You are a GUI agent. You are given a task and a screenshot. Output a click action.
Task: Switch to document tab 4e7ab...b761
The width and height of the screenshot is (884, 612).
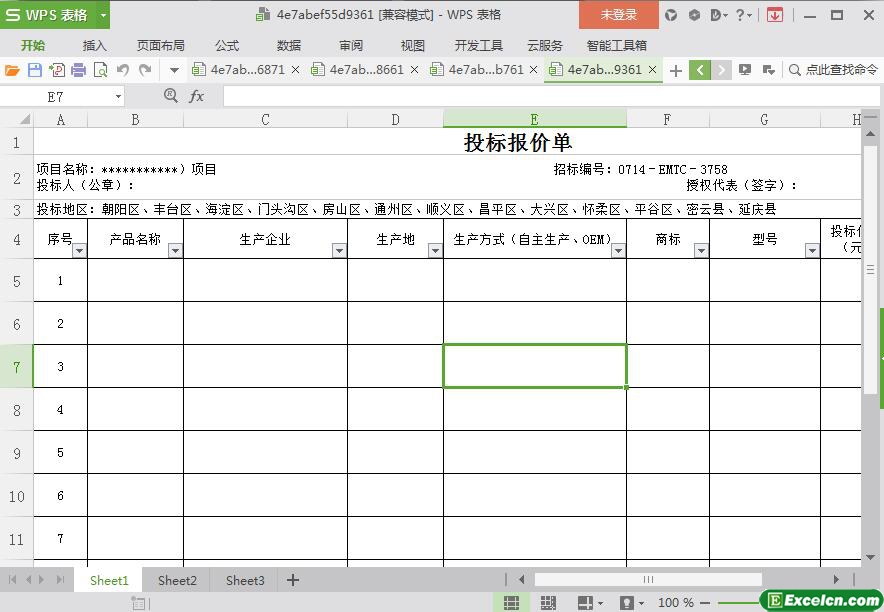pos(478,70)
